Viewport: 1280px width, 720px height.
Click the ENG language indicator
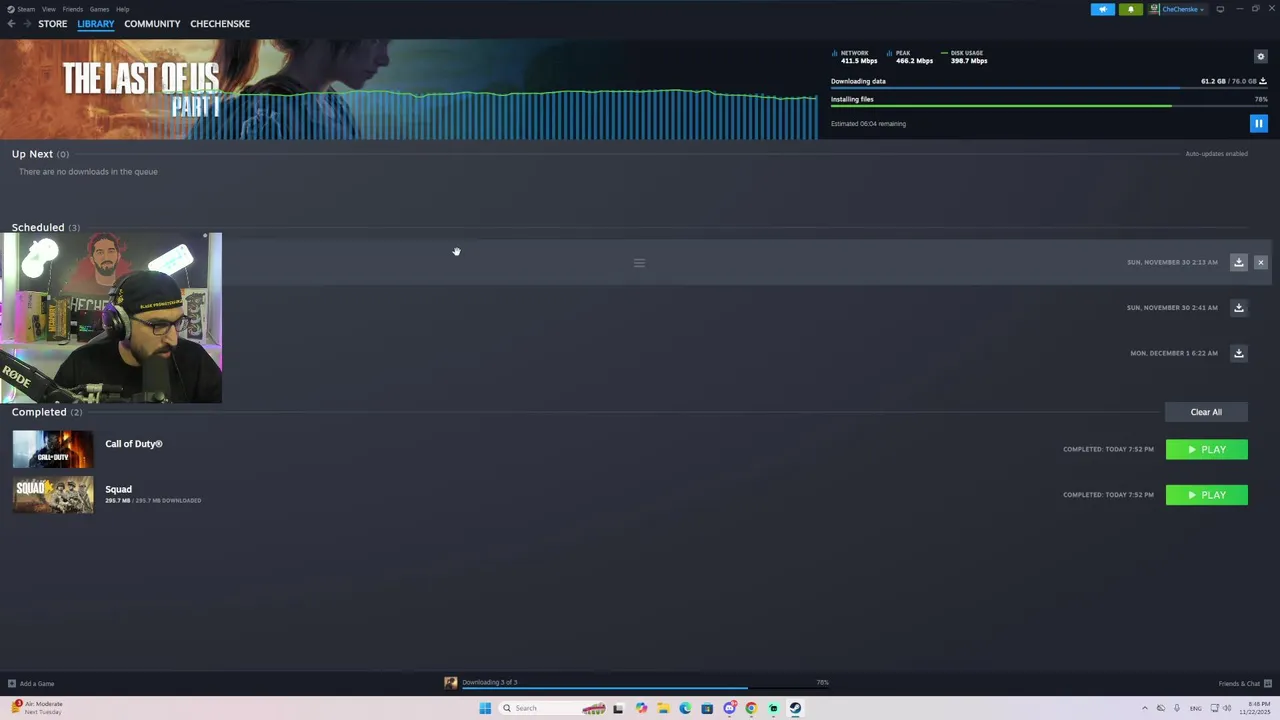click(x=1195, y=708)
